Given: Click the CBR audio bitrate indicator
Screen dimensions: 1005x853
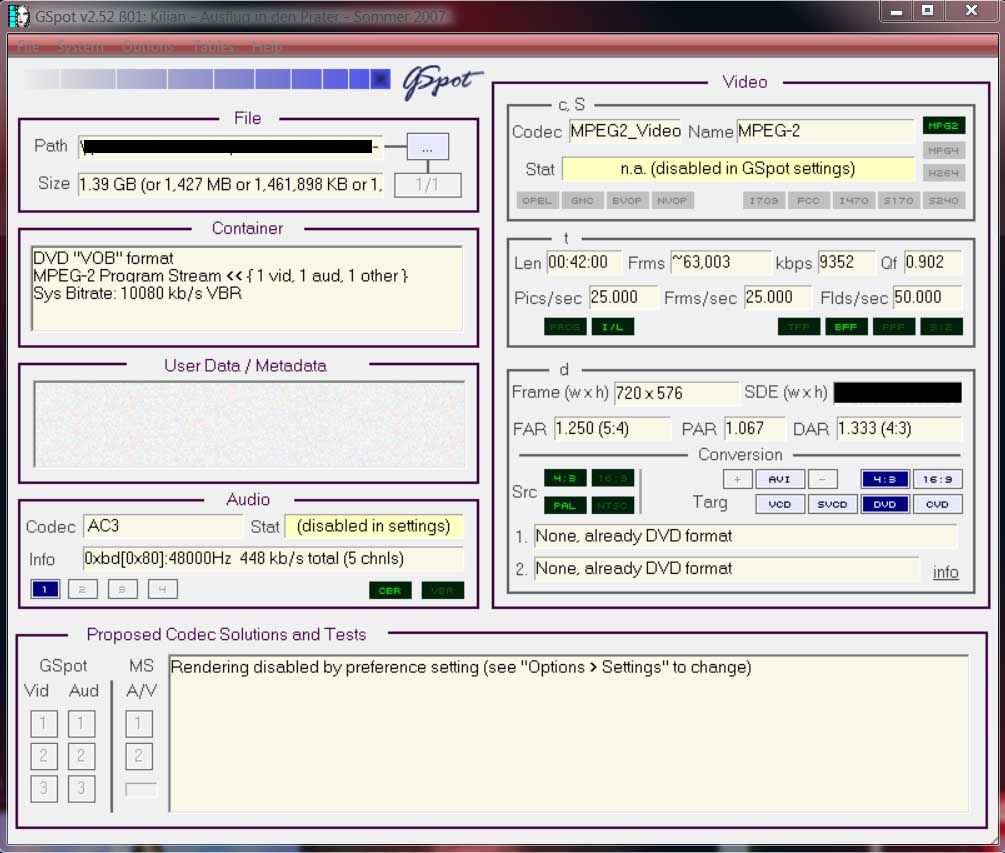Looking at the screenshot, I should 390,590.
